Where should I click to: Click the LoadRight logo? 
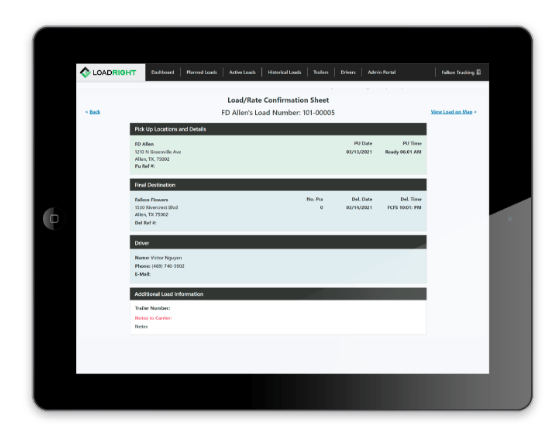(x=108, y=73)
